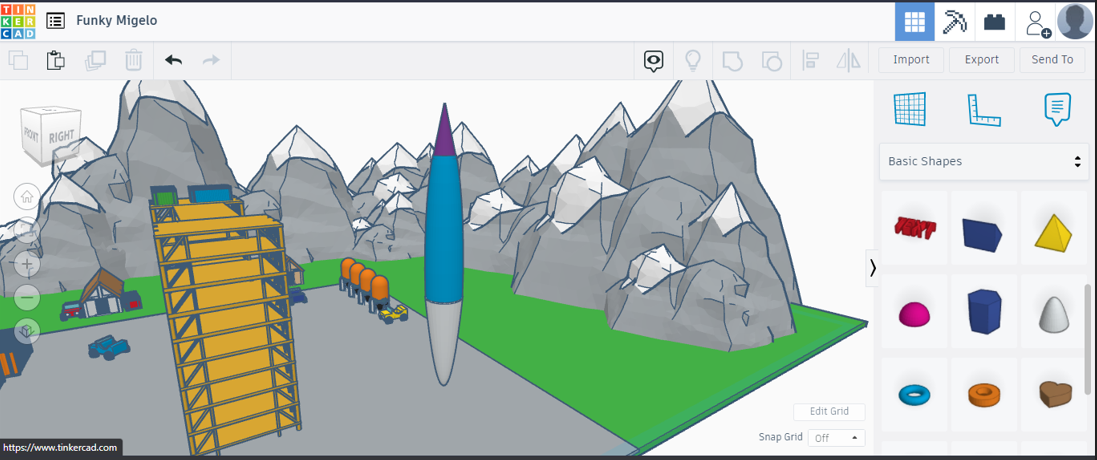Click the Zoom in plus icon
The image size is (1097, 460).
point(27,264)
